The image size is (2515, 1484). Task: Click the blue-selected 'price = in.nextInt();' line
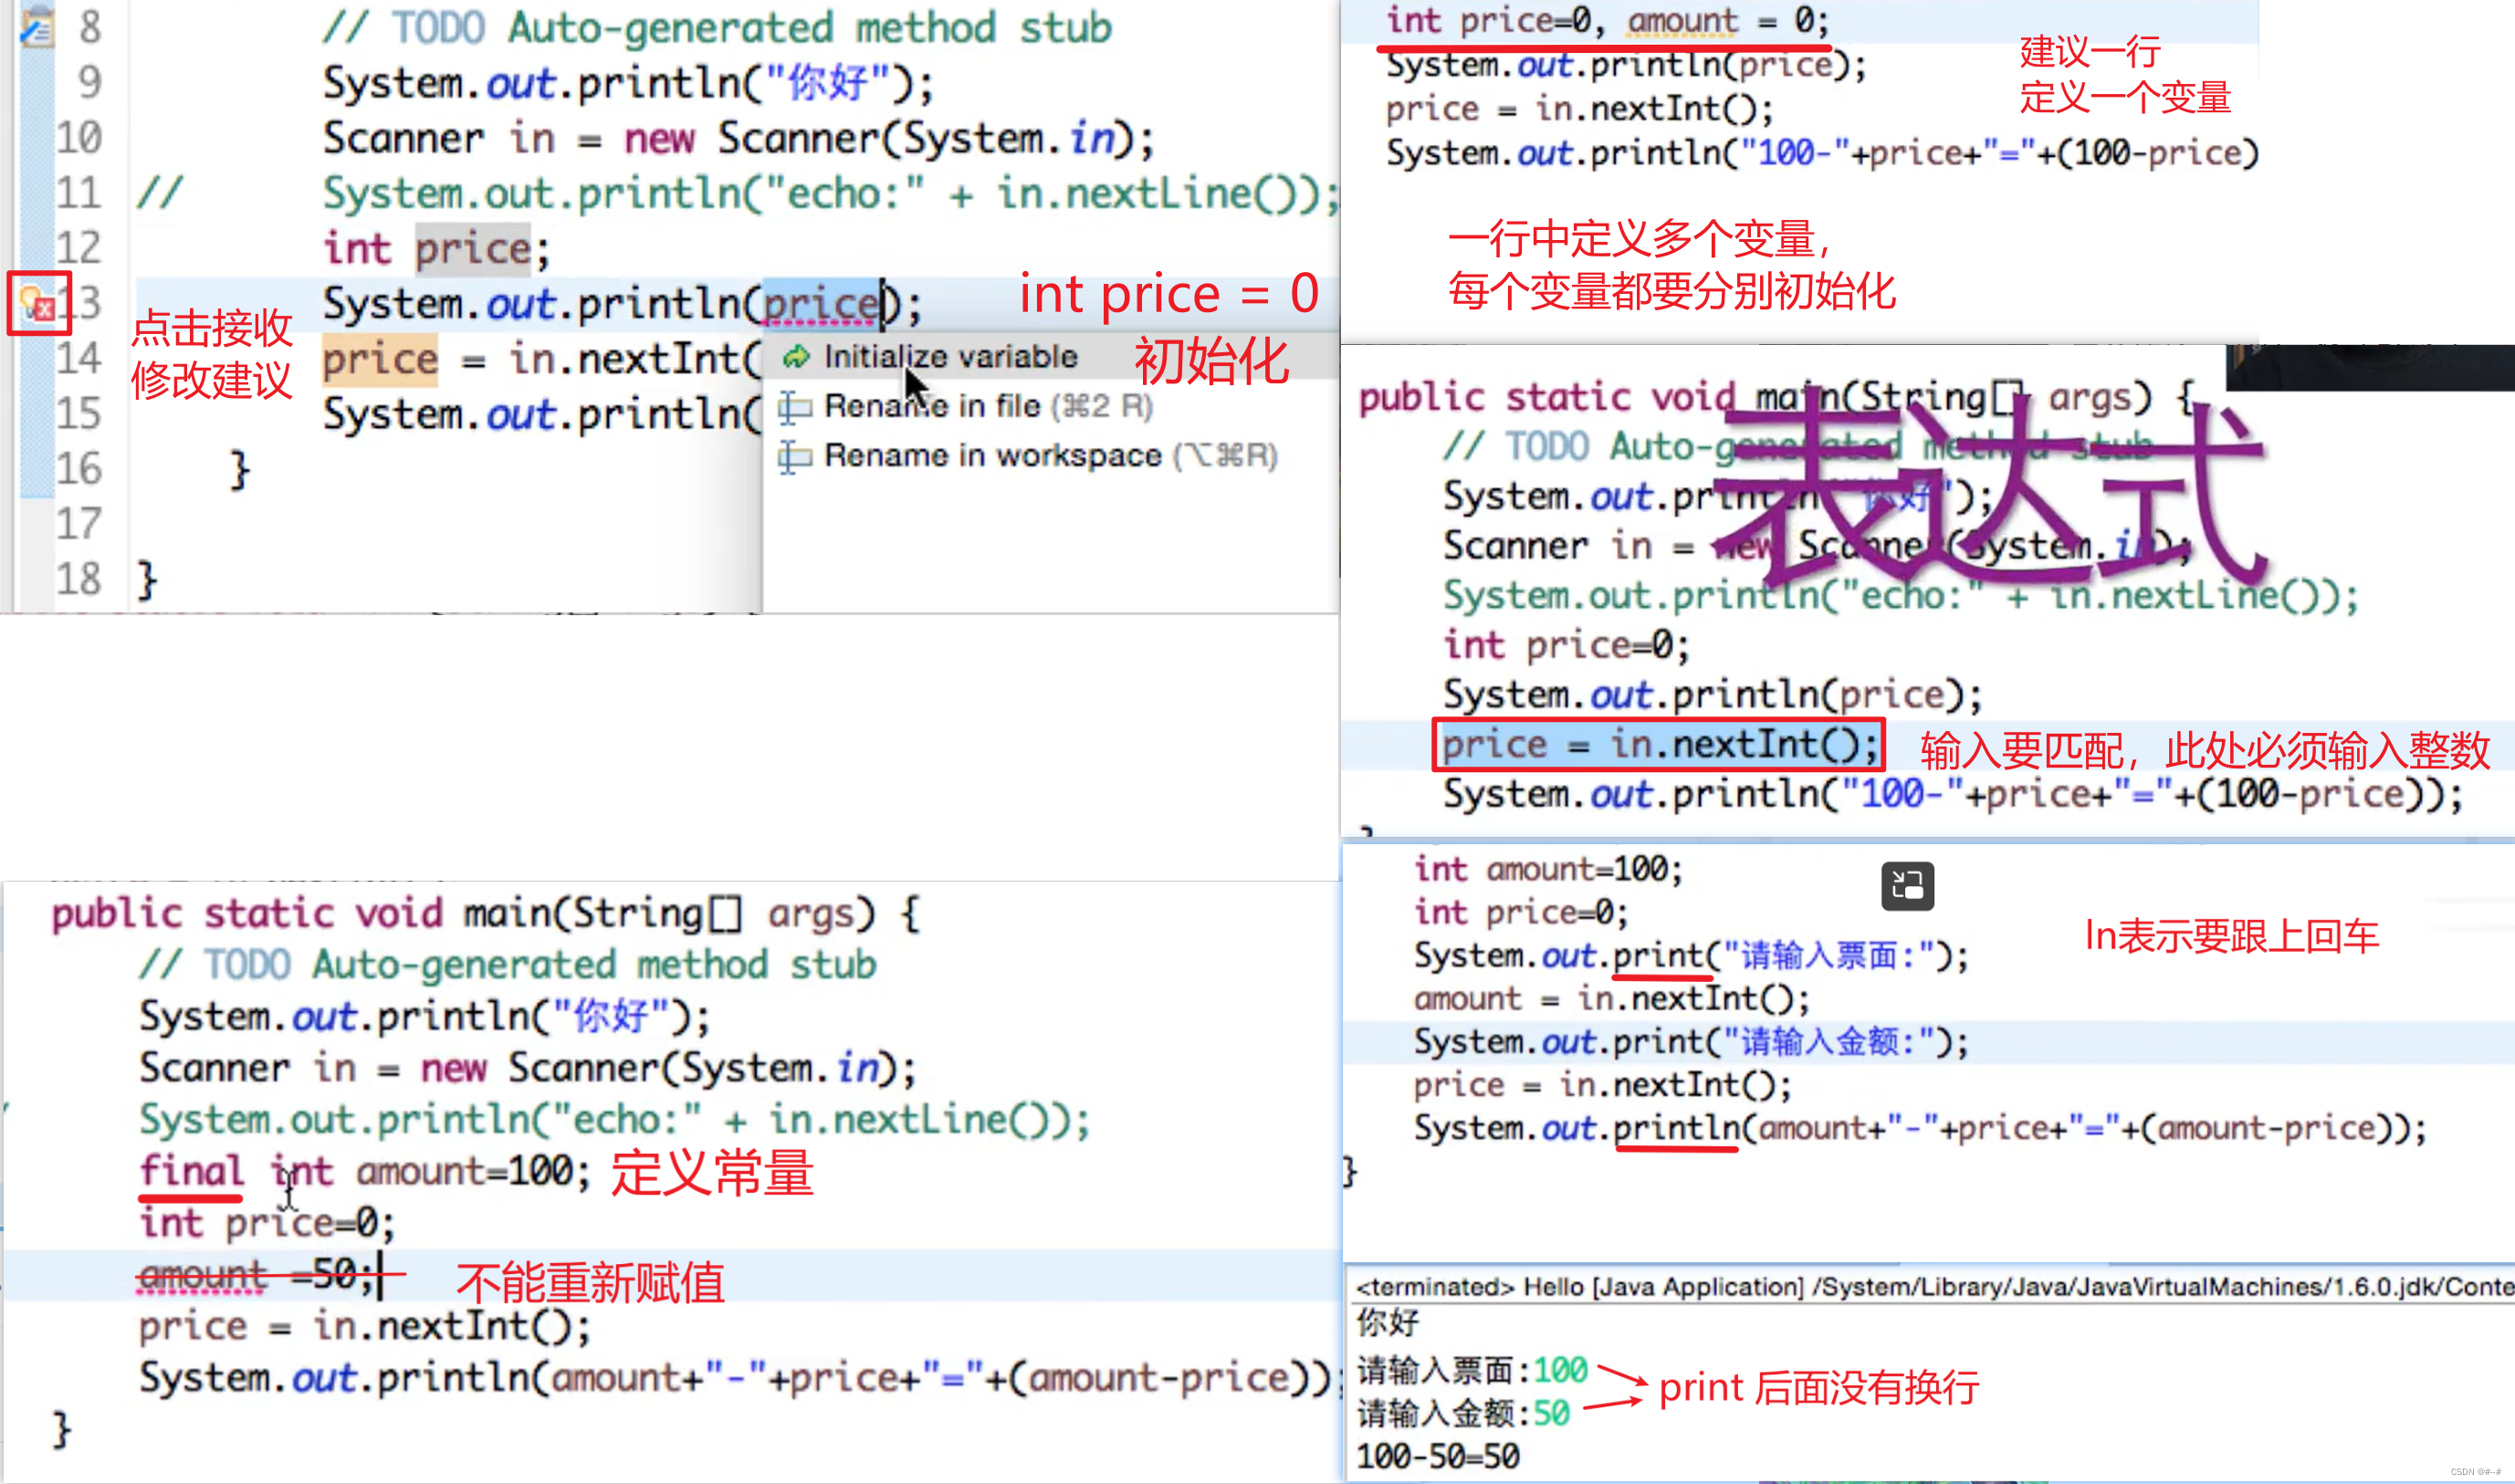click(x=1659, y=745)
